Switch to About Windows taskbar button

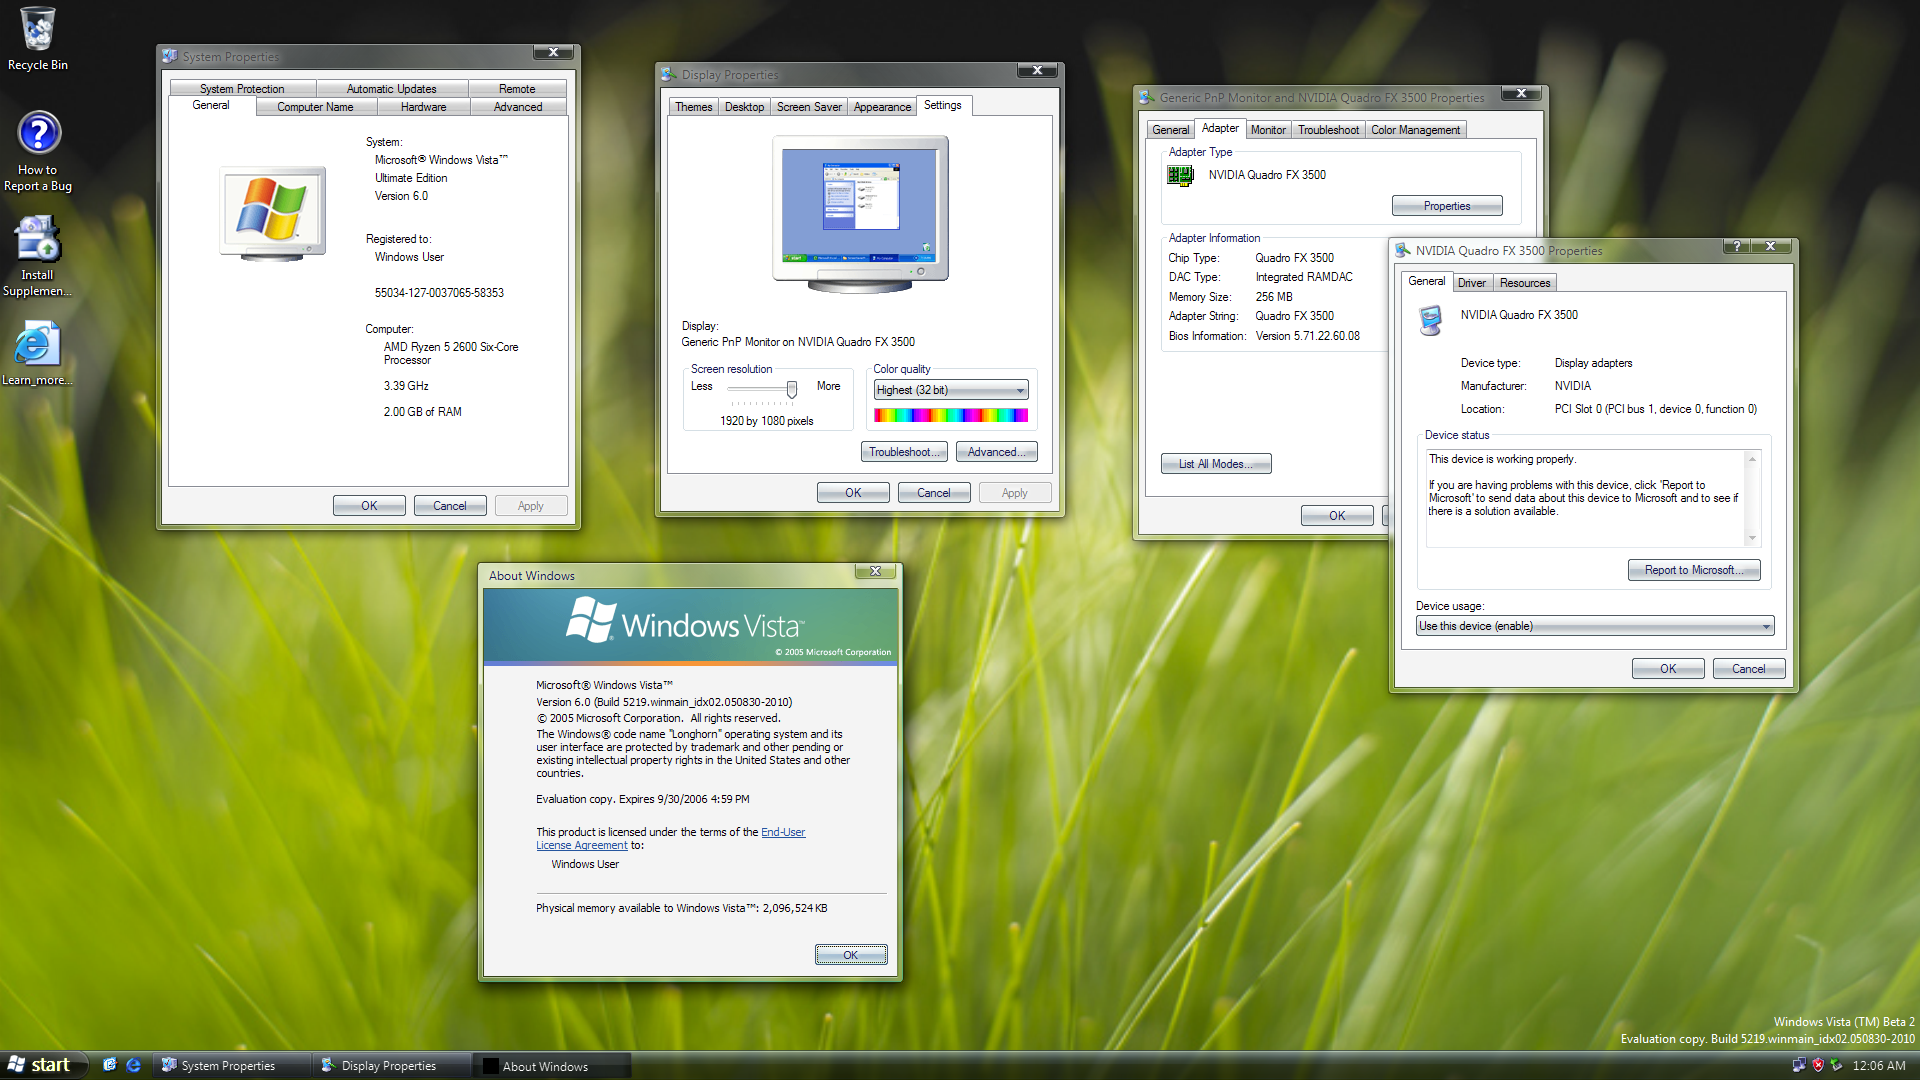[552, 1065]
